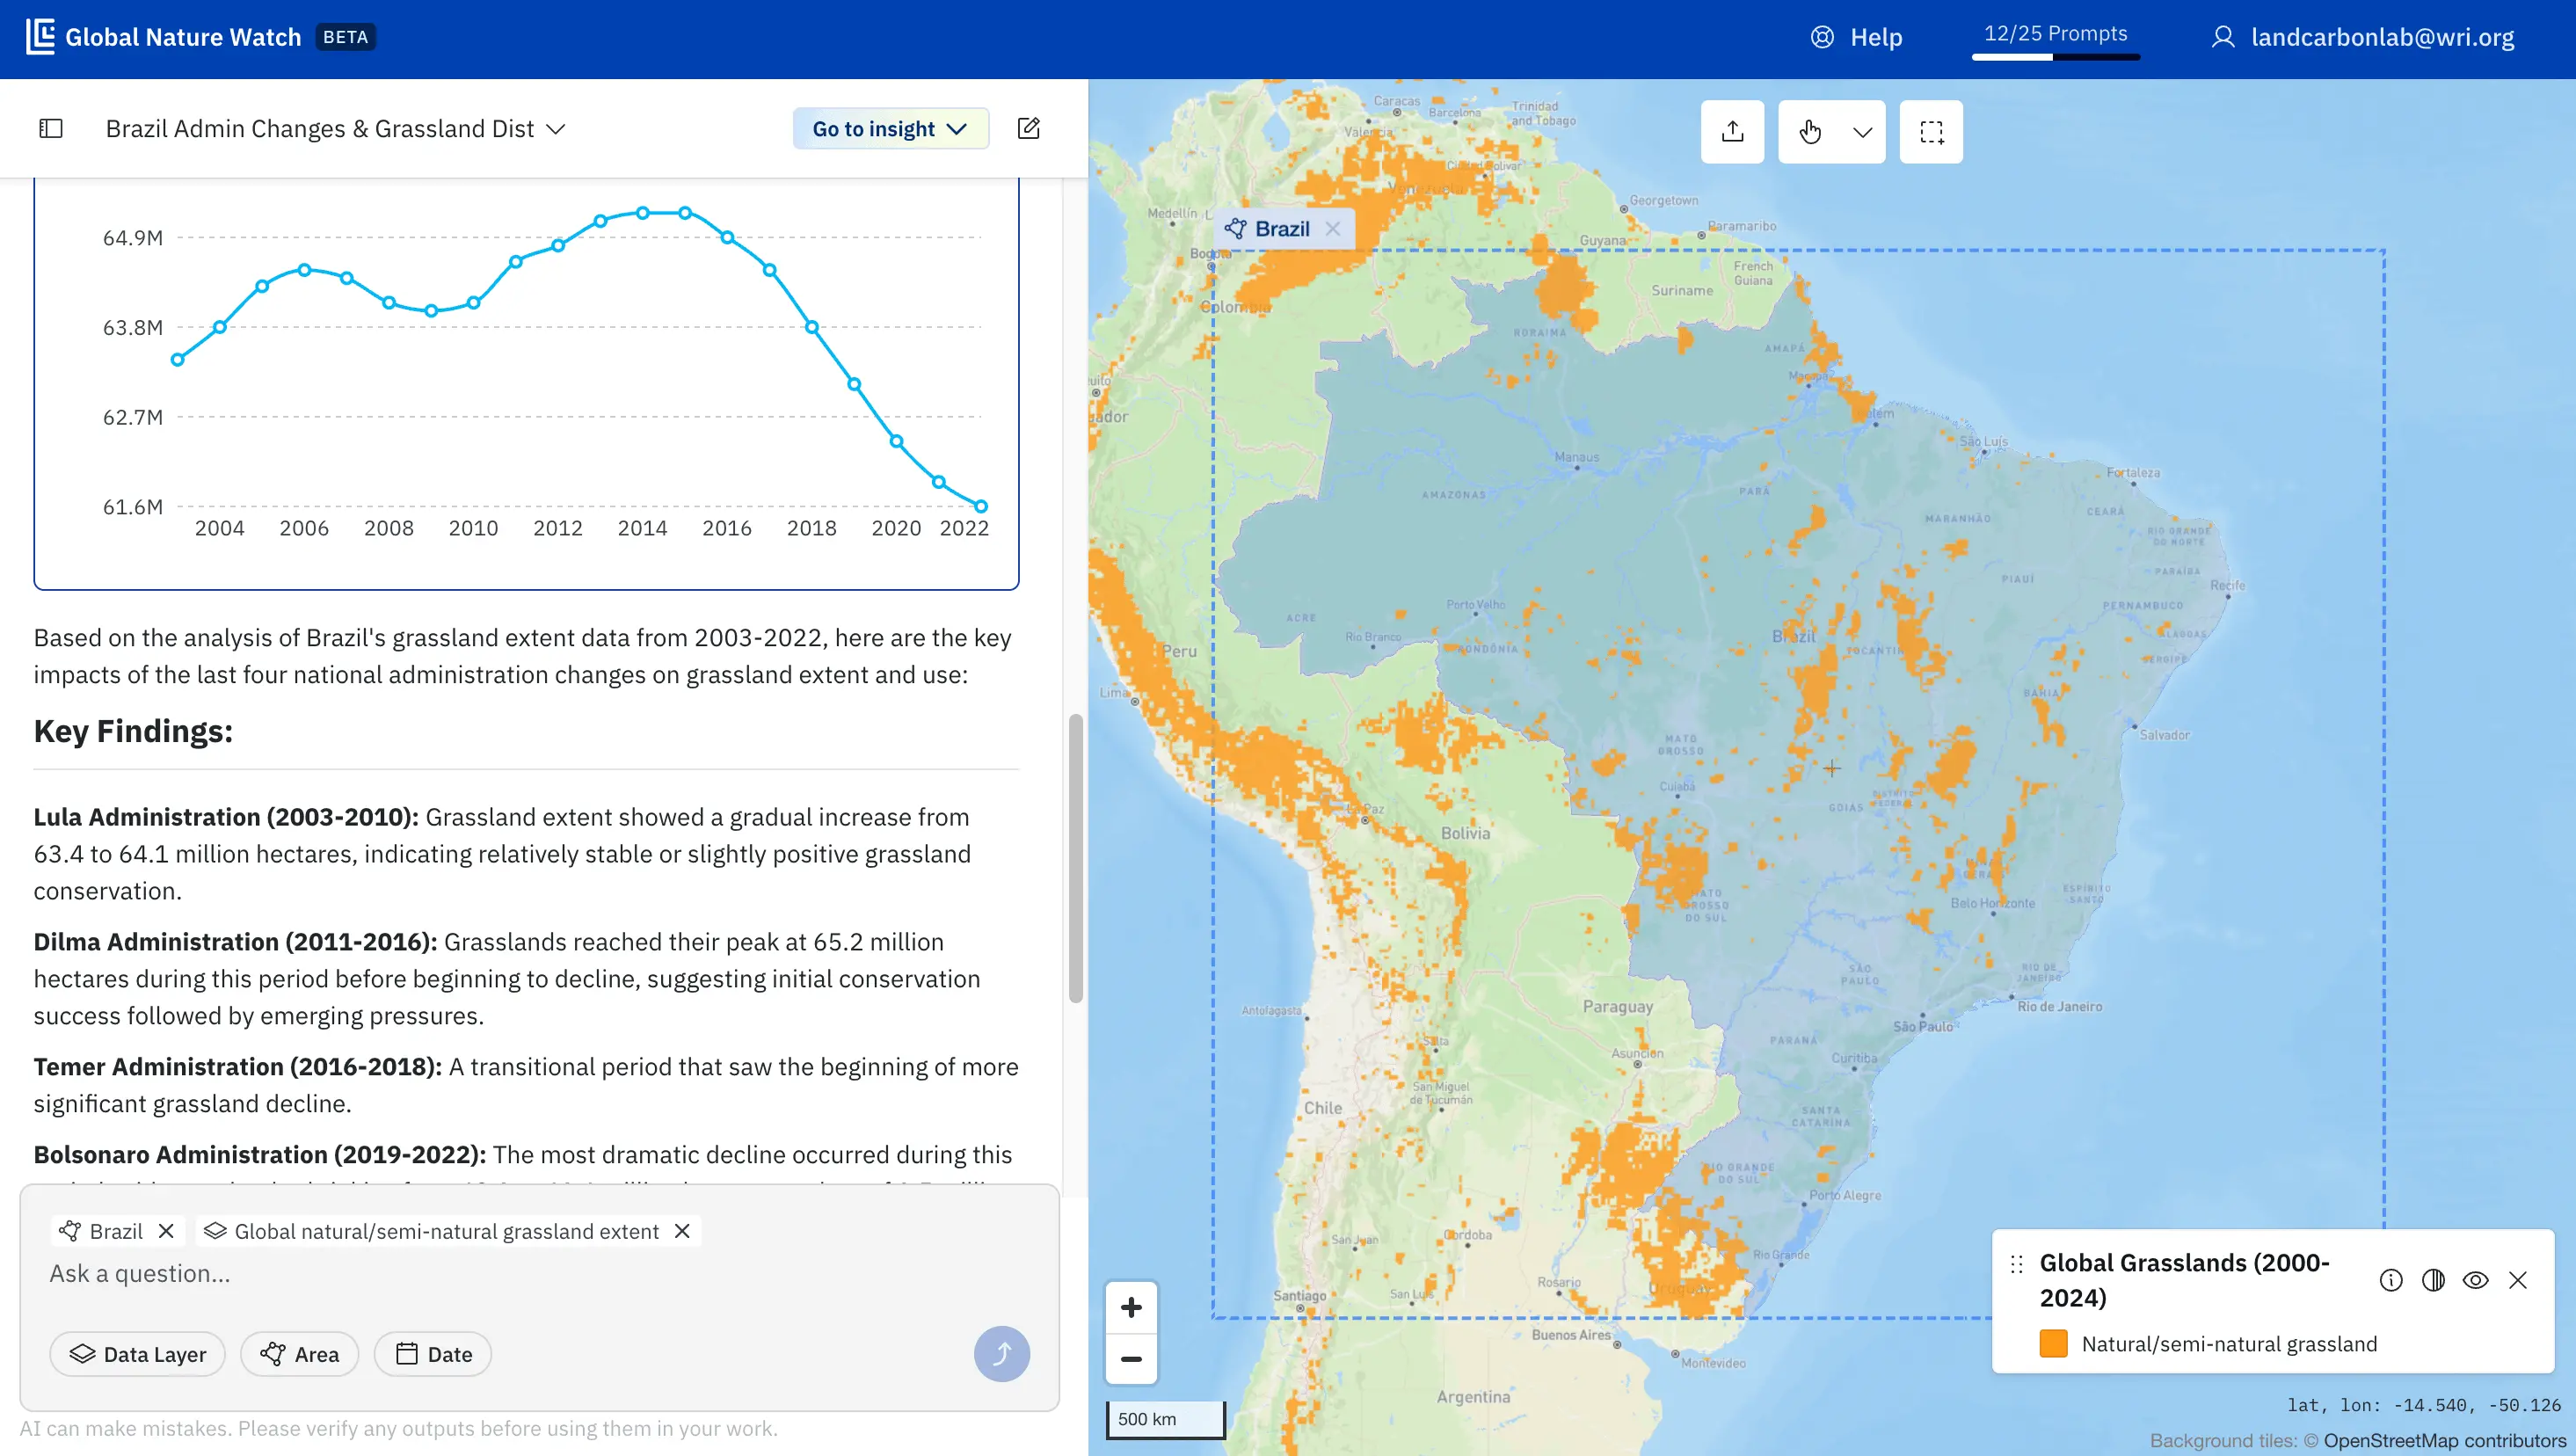Click the Date button
Image resolution: width=2576 pixels, height=1456 pixels.
point(433,1354)
